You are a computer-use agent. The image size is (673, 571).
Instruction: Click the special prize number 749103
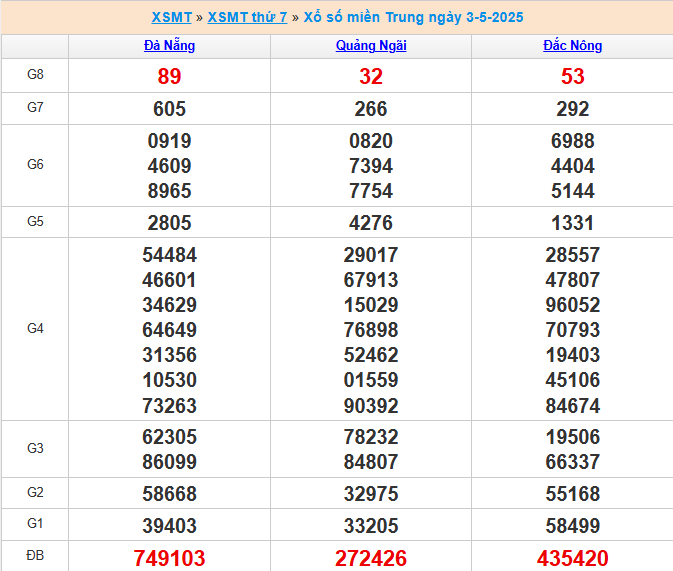(169, 558)
